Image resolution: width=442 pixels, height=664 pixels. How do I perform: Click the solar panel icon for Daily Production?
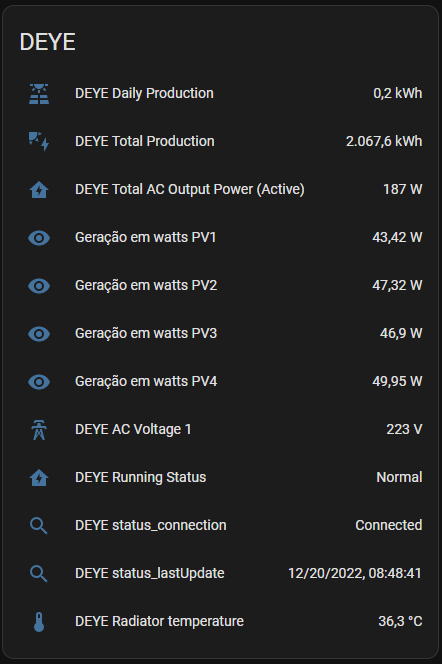pyautogui.click(x=39, y=94)
